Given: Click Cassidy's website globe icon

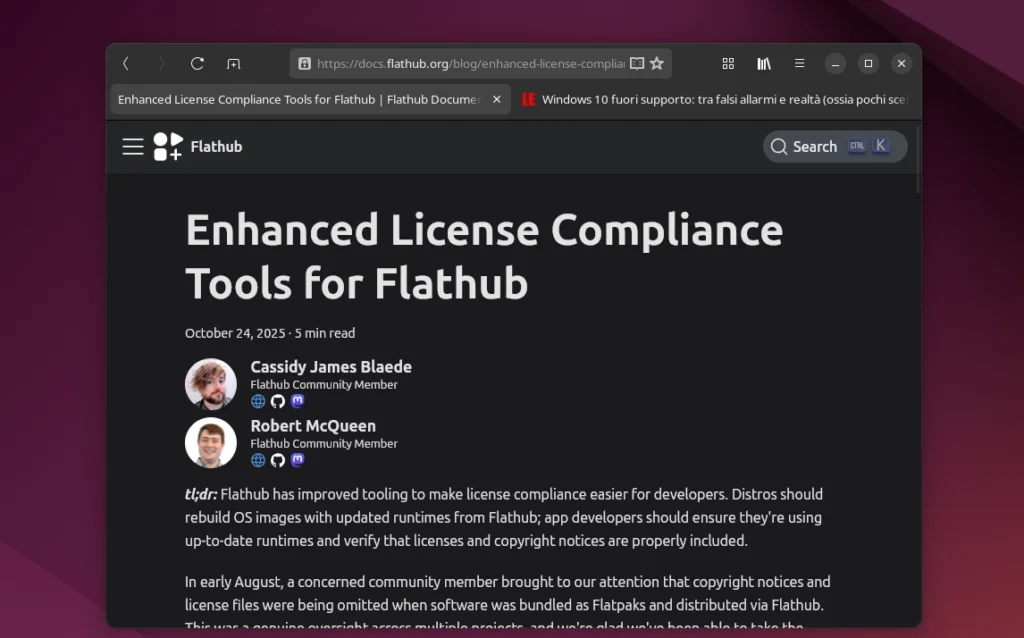Looking at the screenshot, I should (x=258, y=401).
